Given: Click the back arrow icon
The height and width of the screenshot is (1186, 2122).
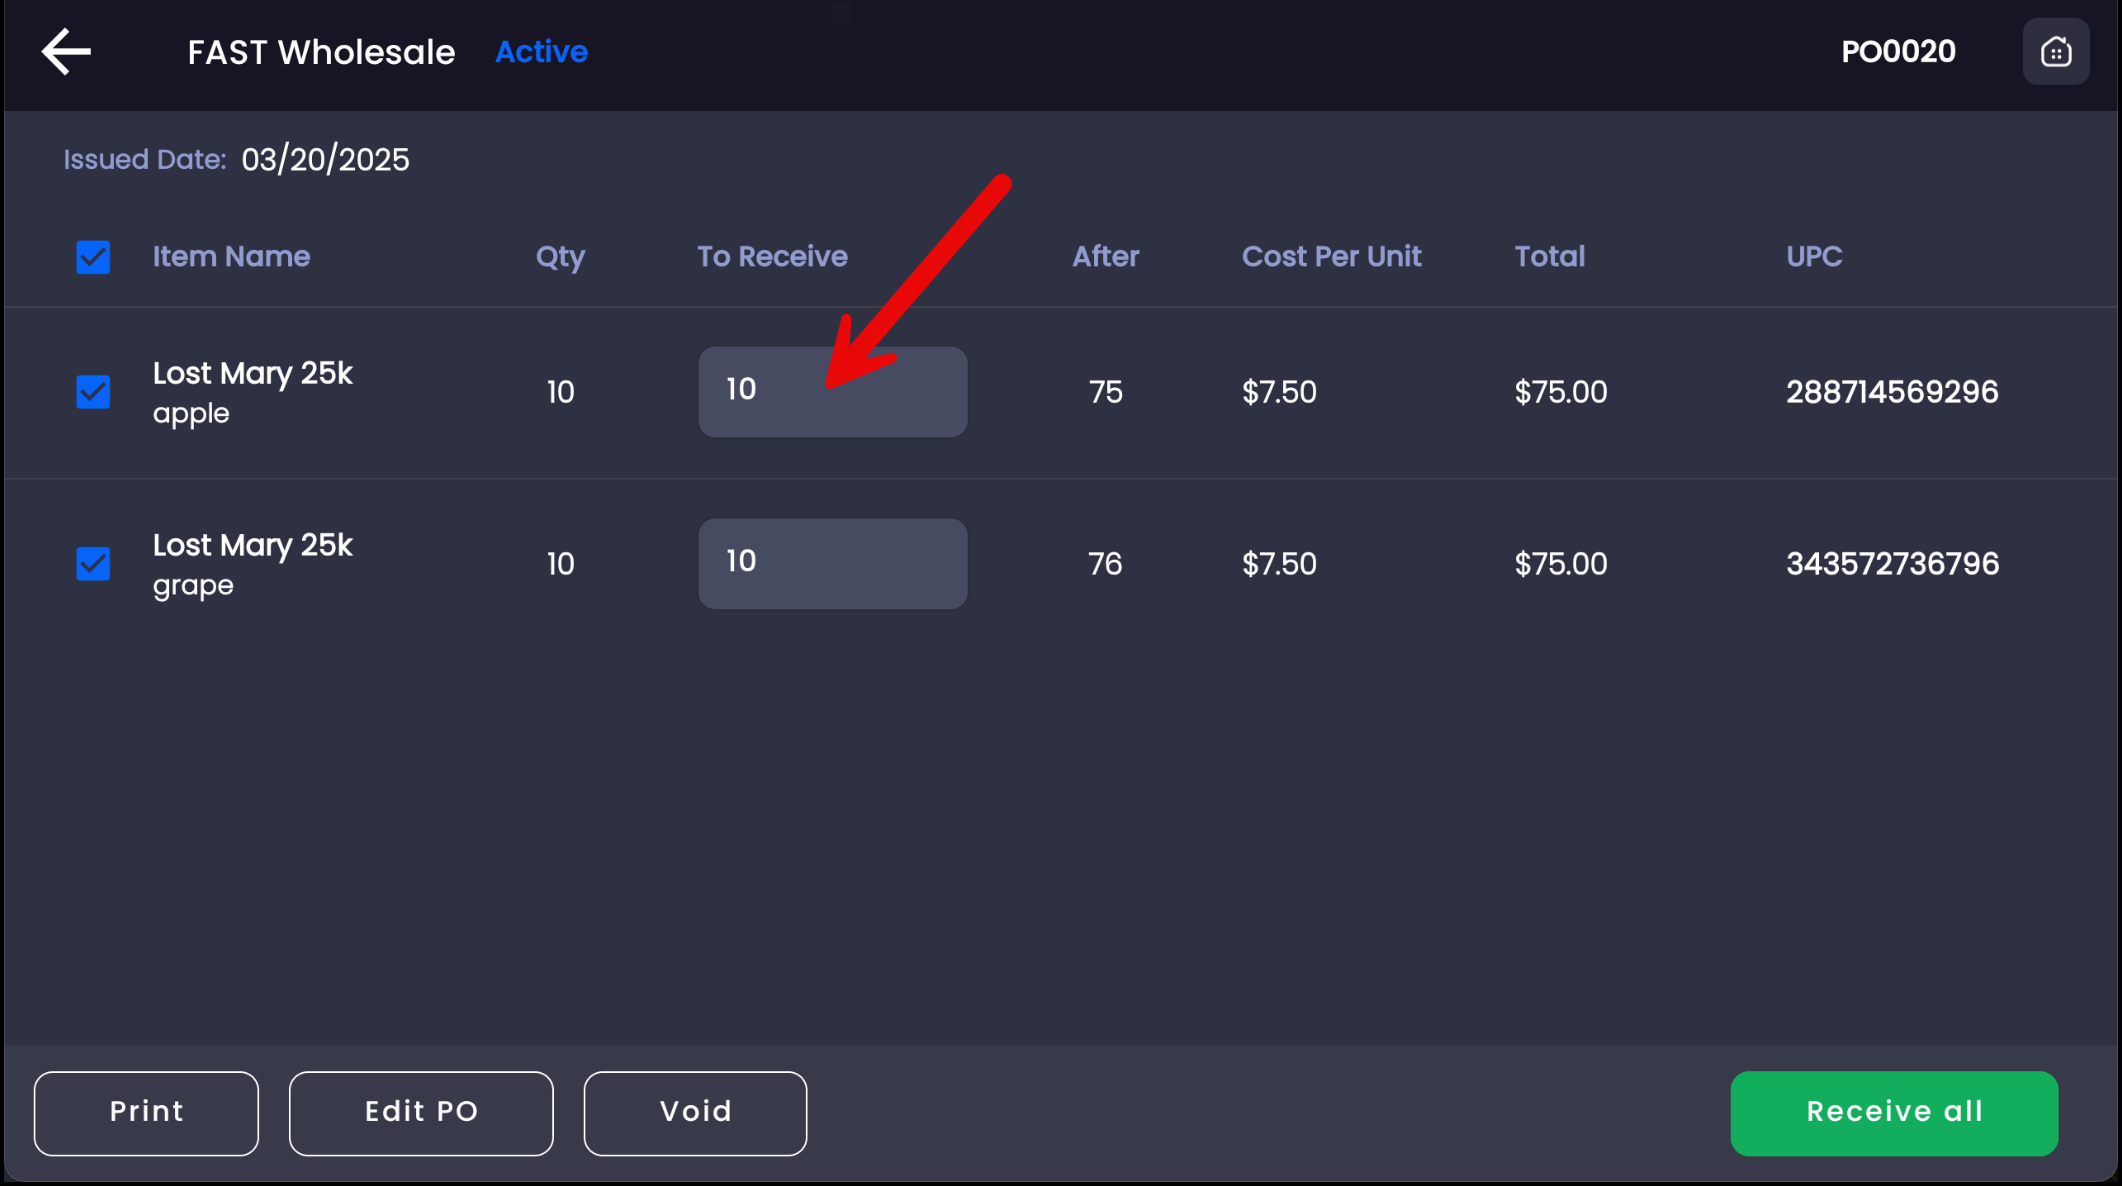Looking at the screenshot, I should coord(66,52).
